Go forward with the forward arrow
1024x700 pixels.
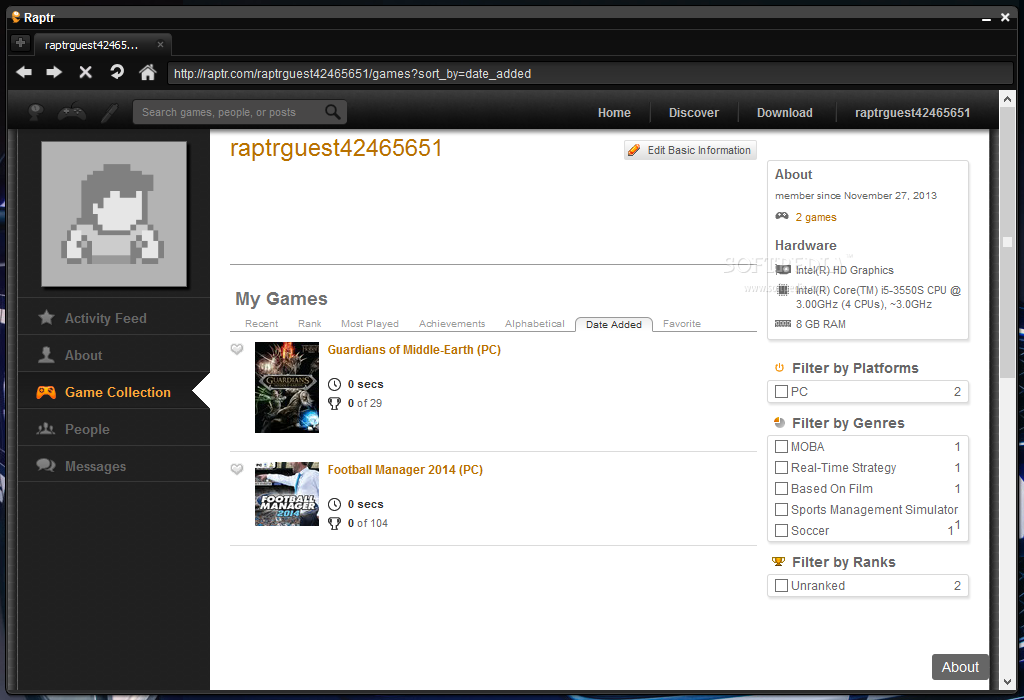point(54,72)
